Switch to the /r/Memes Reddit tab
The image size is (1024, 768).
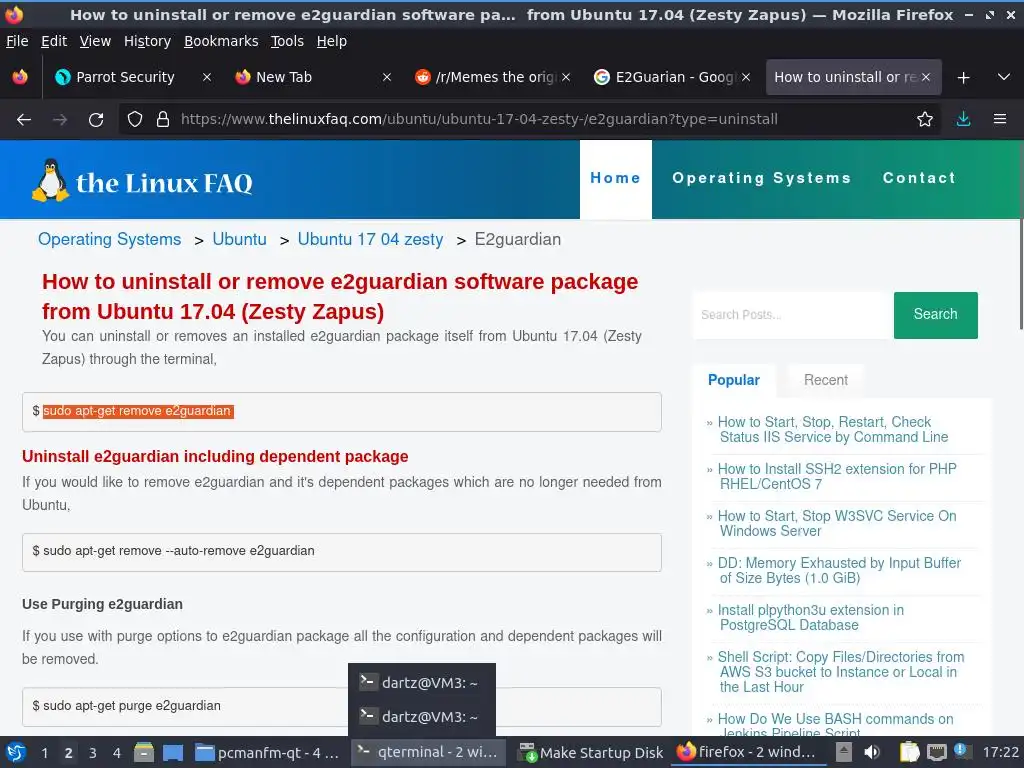[487, 77]
